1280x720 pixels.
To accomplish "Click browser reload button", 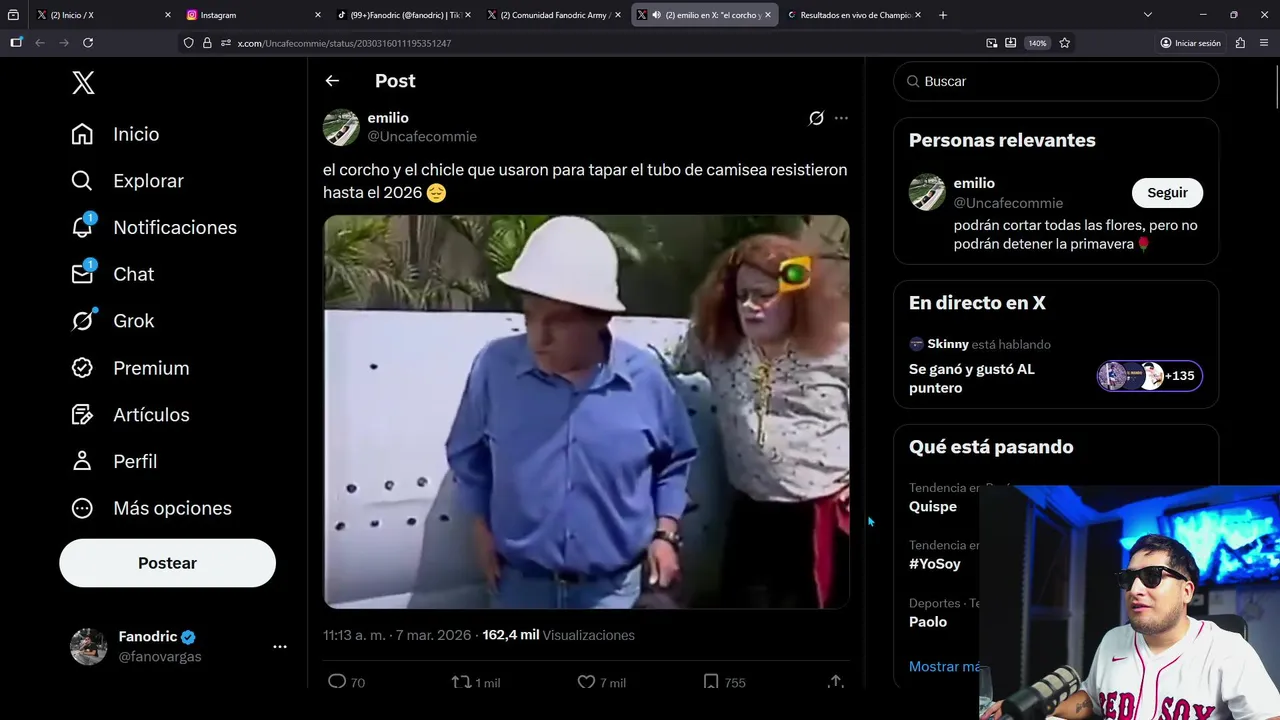I will pos(88,43).
